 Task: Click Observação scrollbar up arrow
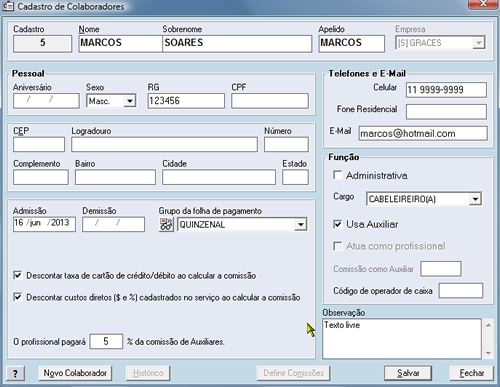pos(488,325)
